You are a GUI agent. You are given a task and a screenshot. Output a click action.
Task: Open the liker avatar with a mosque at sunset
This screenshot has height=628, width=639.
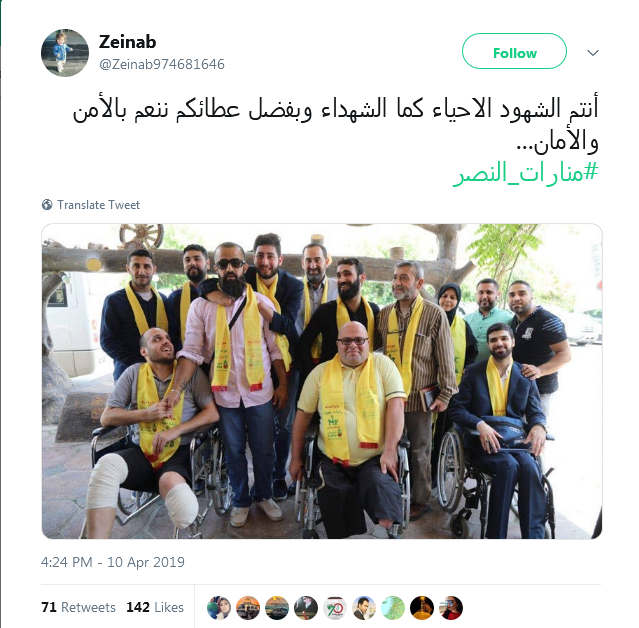pyautogui.click(x=248, y=608)
